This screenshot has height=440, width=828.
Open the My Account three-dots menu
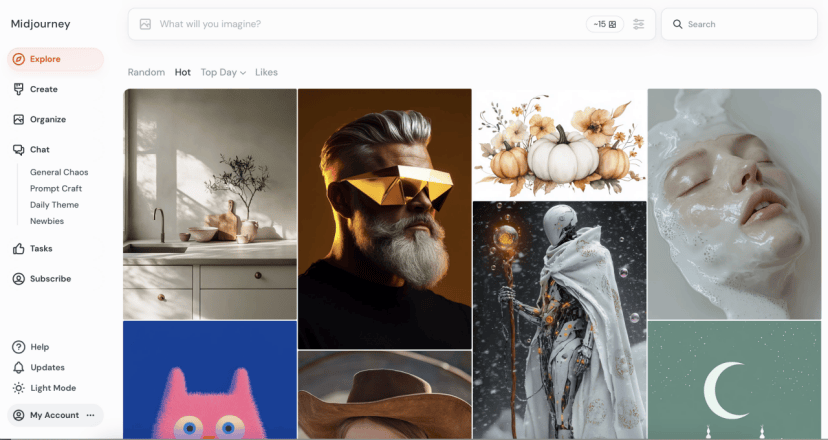tap(91, 415)
